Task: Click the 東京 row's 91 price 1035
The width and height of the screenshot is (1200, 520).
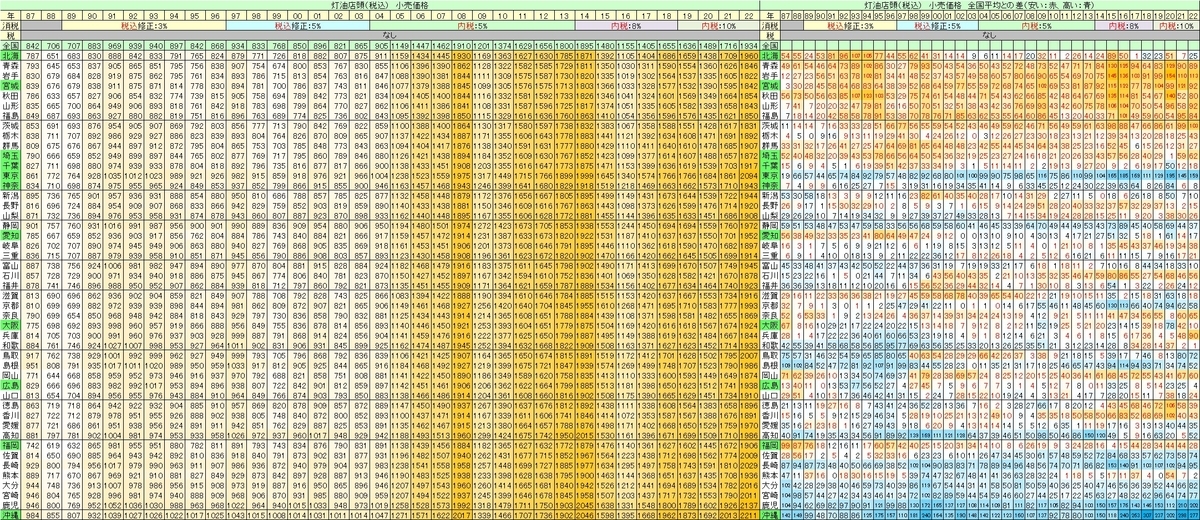Action: coord(113,175)
